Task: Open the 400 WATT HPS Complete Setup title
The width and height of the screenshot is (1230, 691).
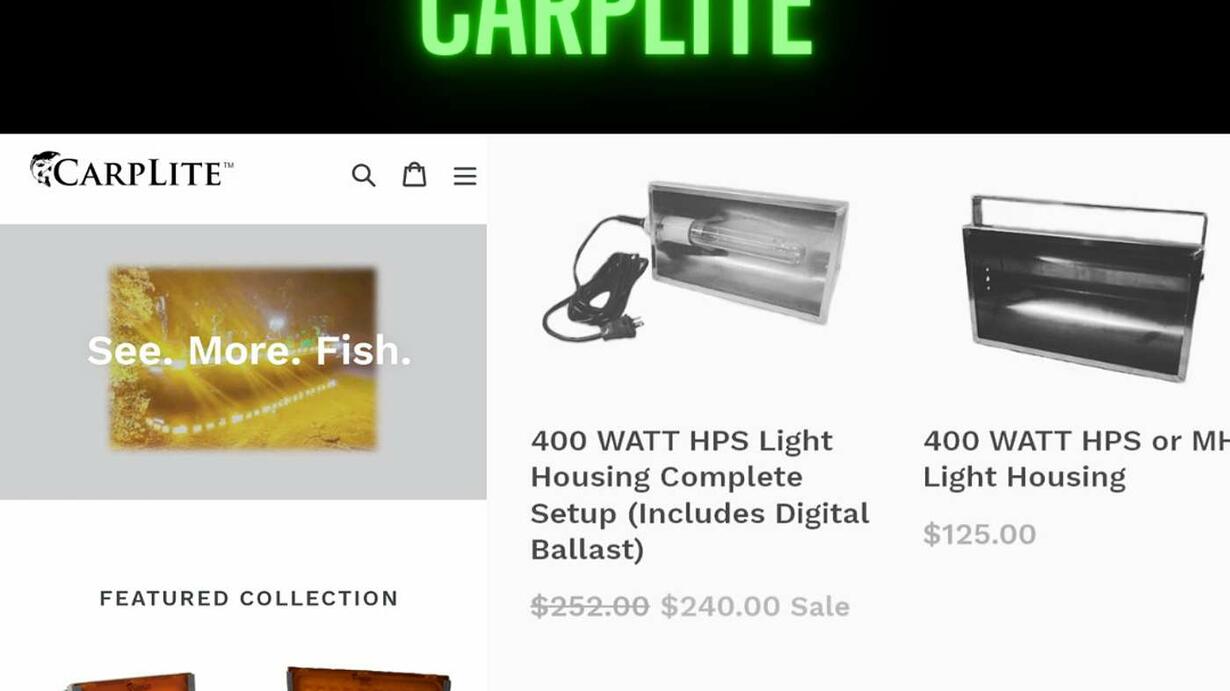Action: (700, 495)
